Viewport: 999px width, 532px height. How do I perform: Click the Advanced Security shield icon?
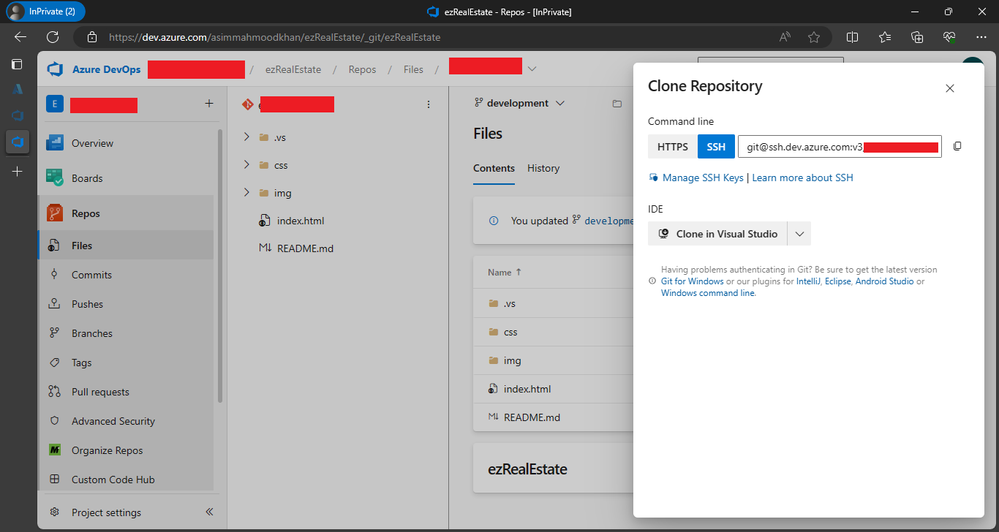pos(54,421)
